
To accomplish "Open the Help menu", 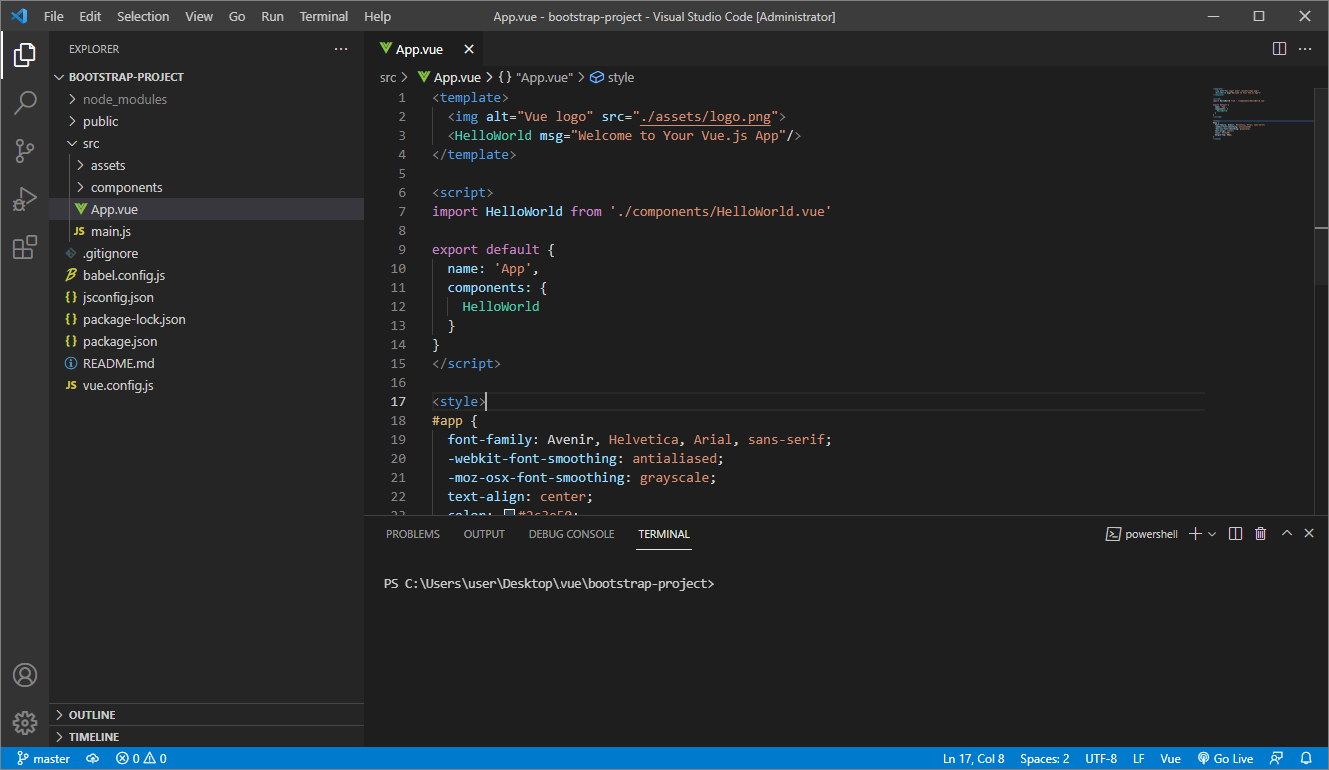I will [378, 17].
